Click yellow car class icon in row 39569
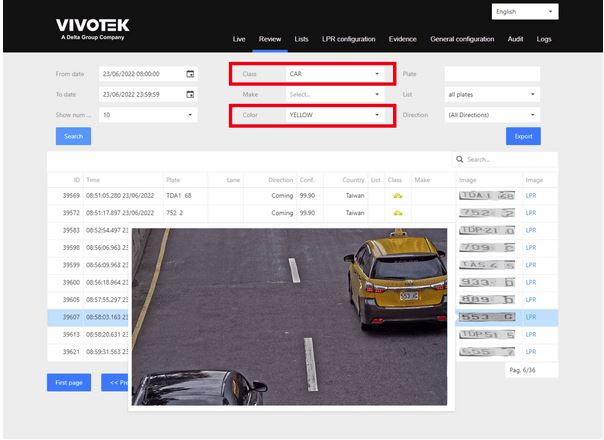604x440 pixels. (396, 196)
